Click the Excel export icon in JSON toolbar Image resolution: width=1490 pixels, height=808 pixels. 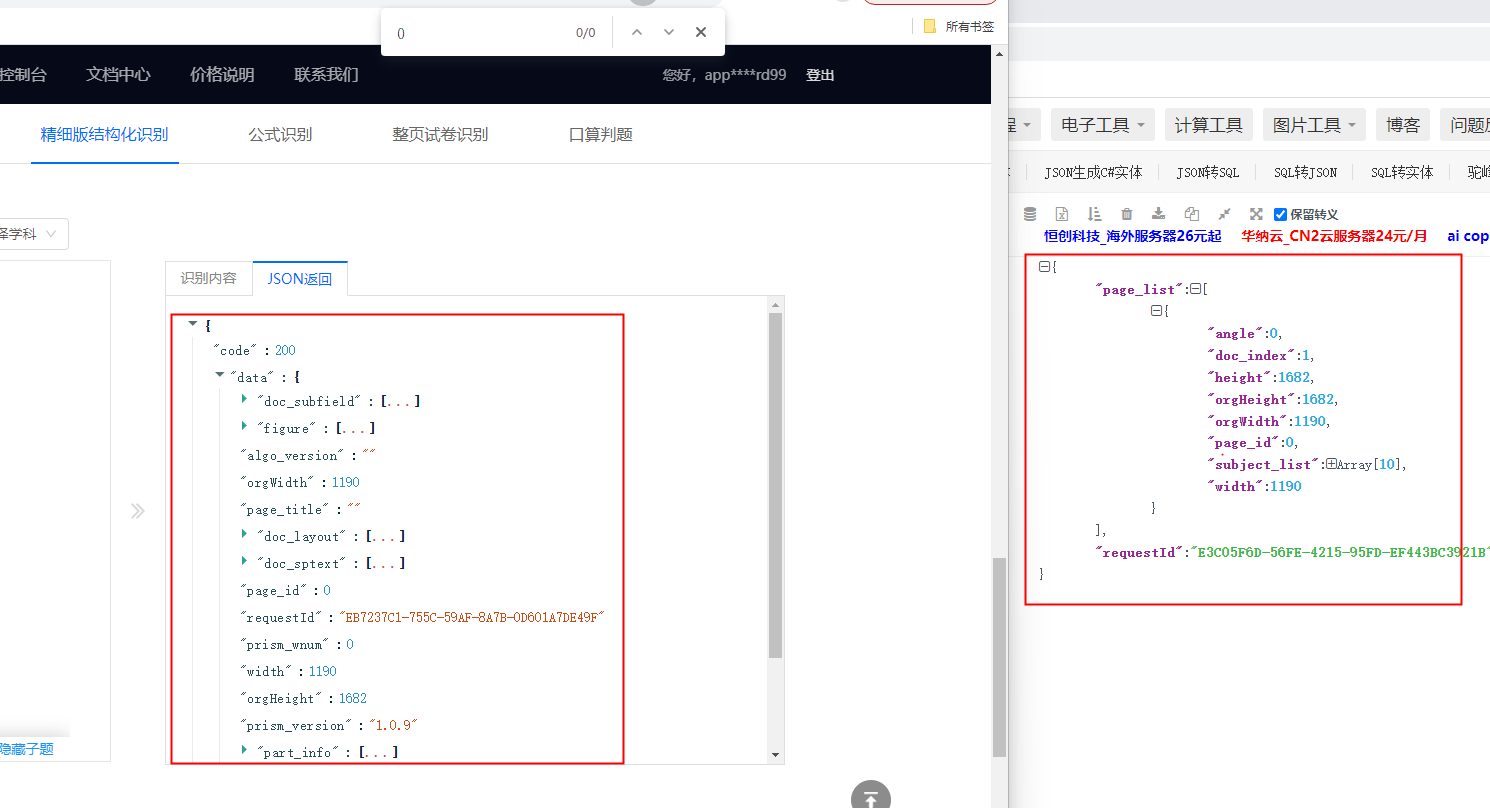(x=1062, y=214)
